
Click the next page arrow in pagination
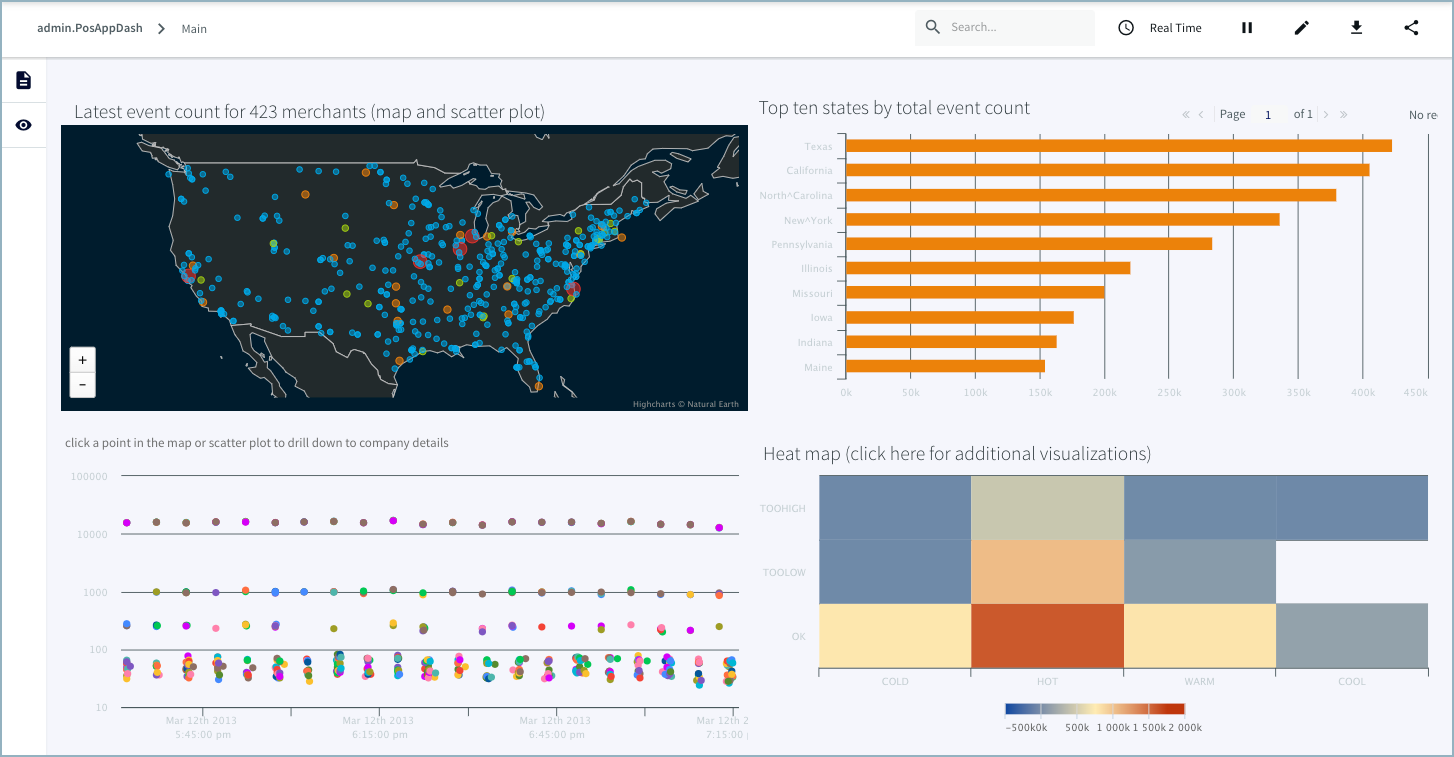(x=1326, y=114)
